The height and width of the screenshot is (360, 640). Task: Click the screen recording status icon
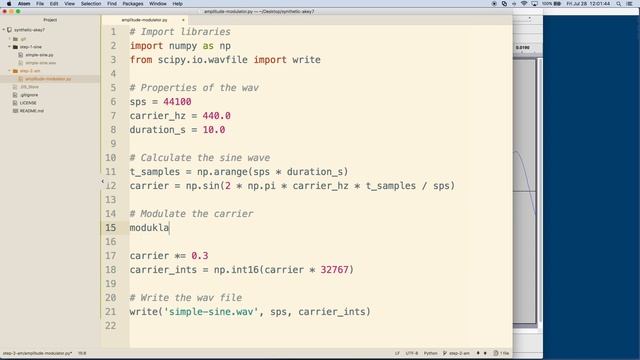click(x=494, y=4)
